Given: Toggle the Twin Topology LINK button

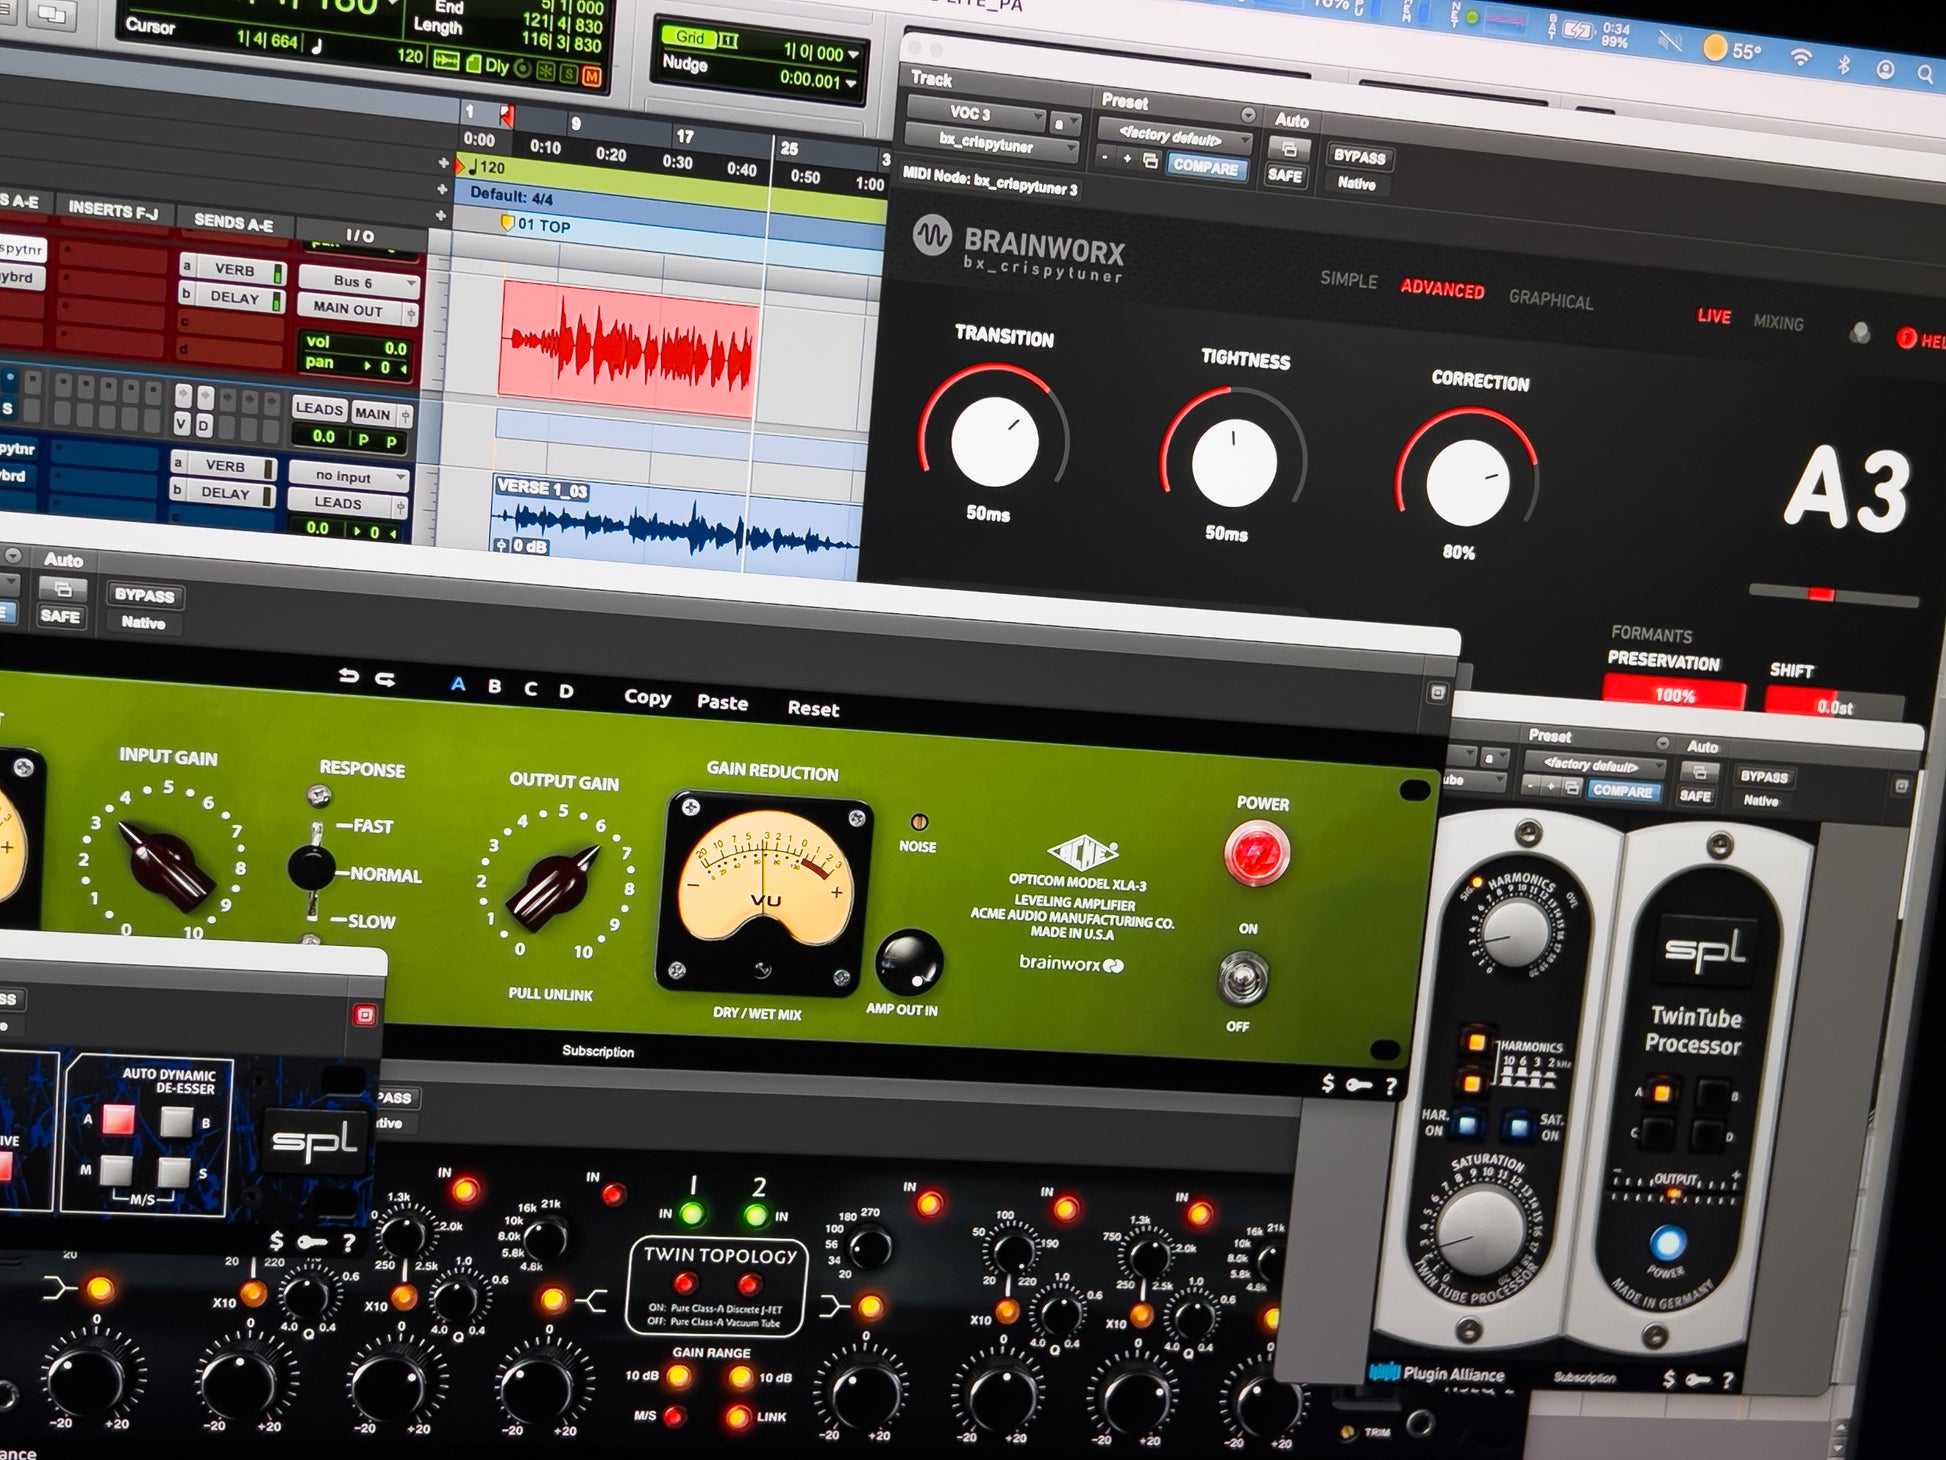Looking at the screenshot, I should [739, 1416].
